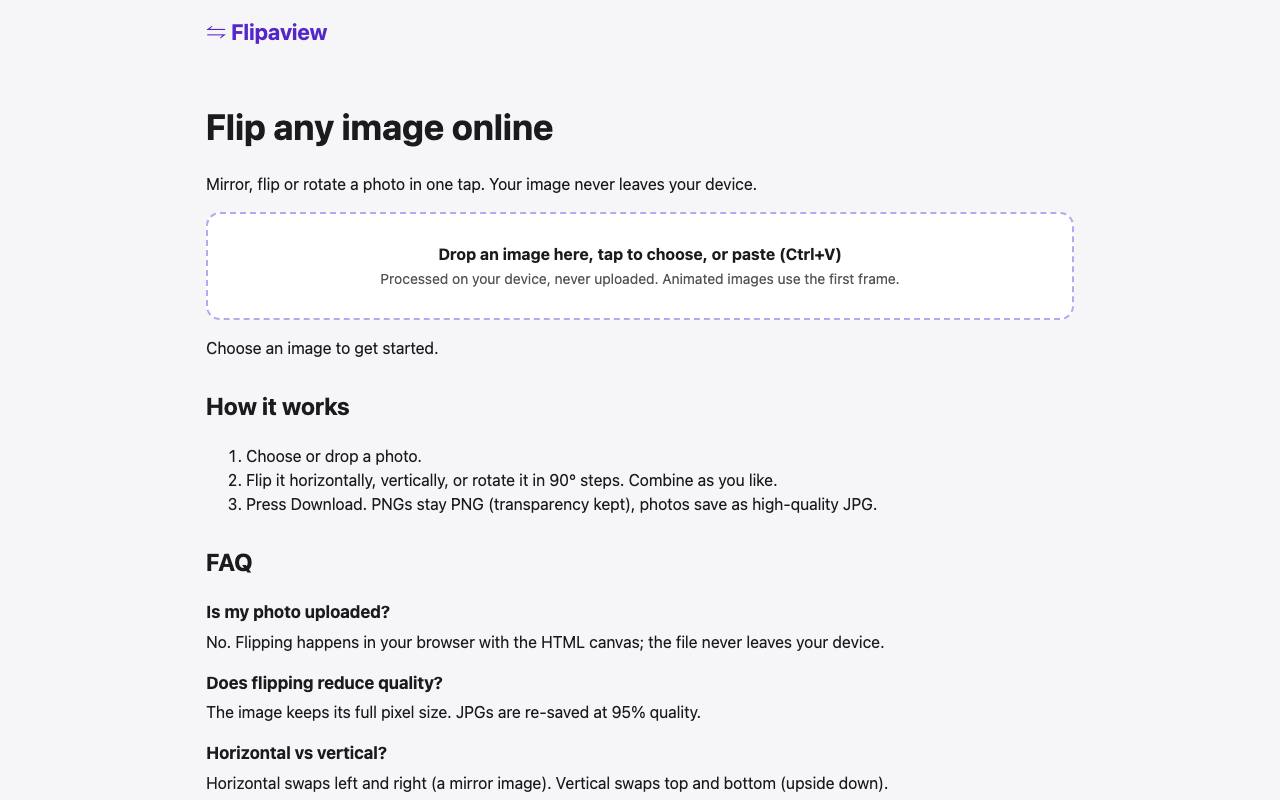Image resolution: width=1280 pixels, height=800 pixels.
Task: Click the 'Choose an image to get started.' status text
Action: (322, 348)
